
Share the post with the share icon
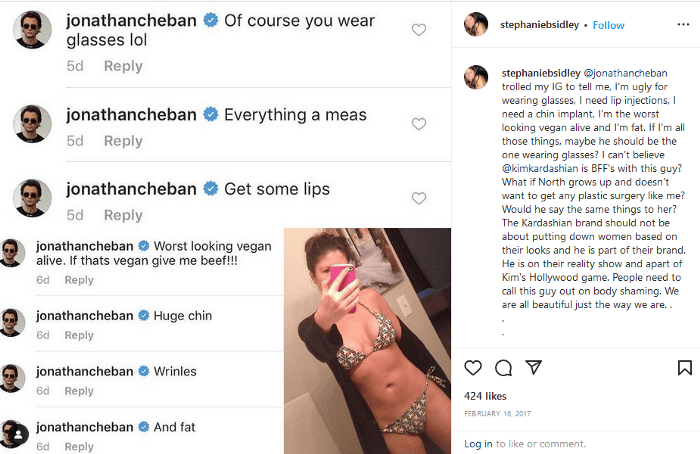click(x=532, y=369)
